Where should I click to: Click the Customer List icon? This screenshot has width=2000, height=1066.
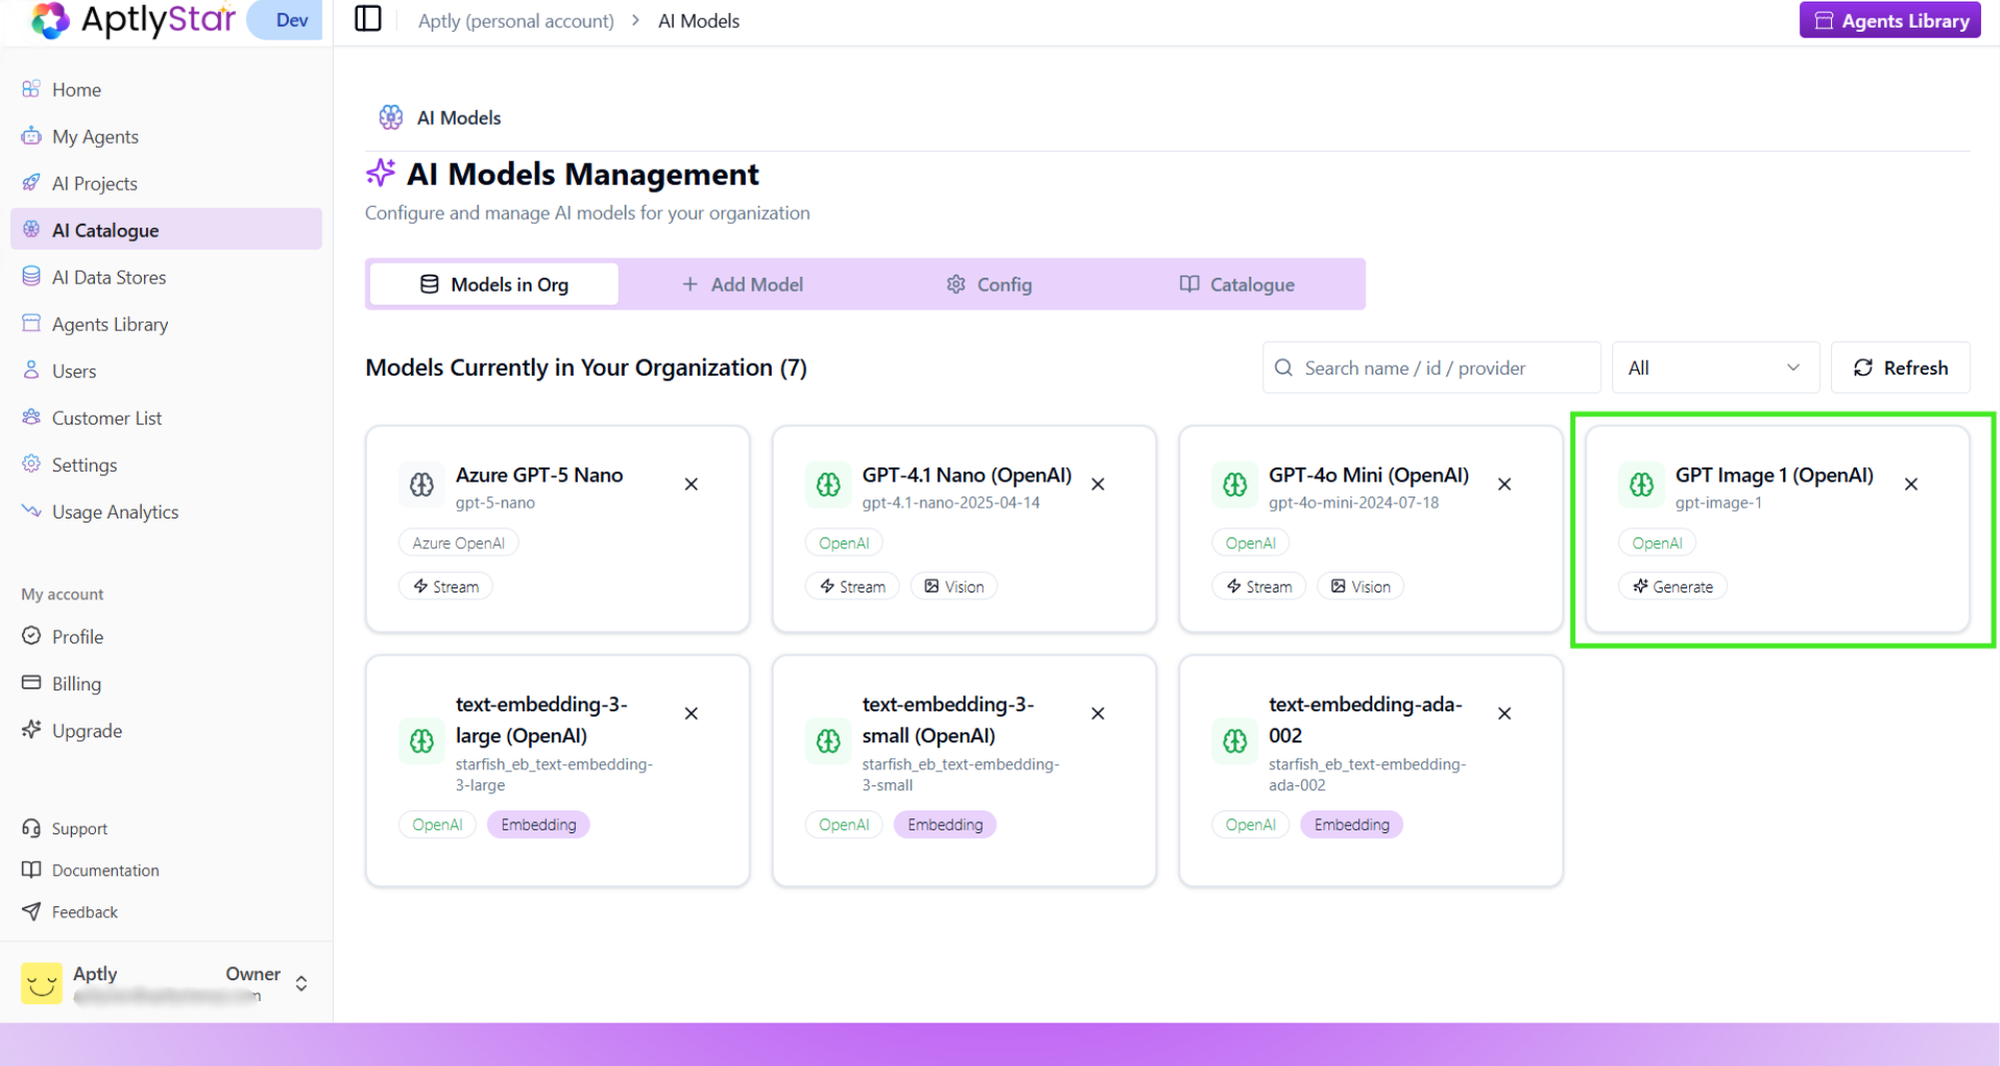click(31, 417)
